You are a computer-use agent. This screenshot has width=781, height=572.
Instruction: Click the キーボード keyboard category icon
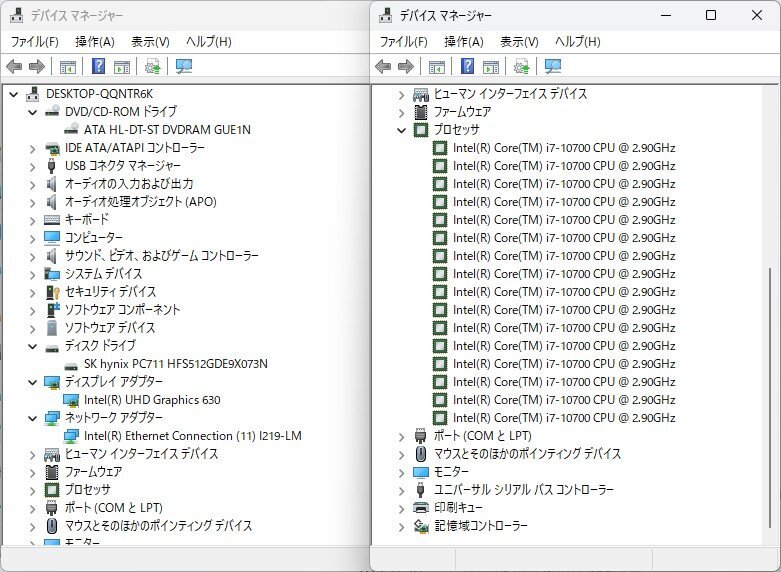(52, 219)
